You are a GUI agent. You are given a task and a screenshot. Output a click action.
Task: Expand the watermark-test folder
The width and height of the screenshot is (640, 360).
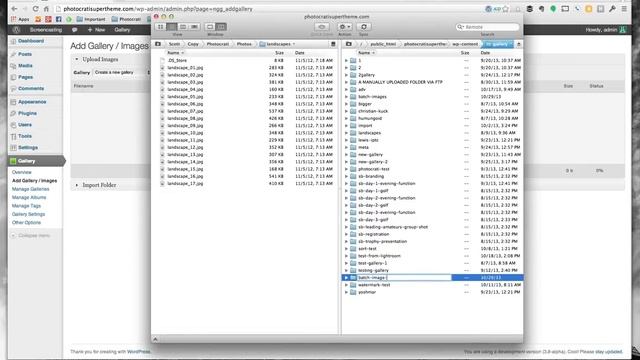(347, 285)
